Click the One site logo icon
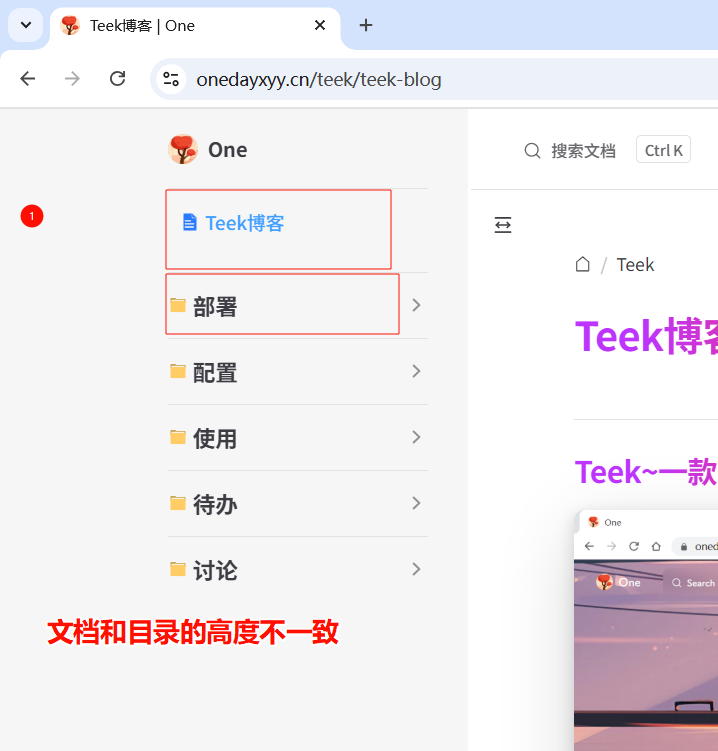This screenshot has height=751, width=718. tap(183, 149)
